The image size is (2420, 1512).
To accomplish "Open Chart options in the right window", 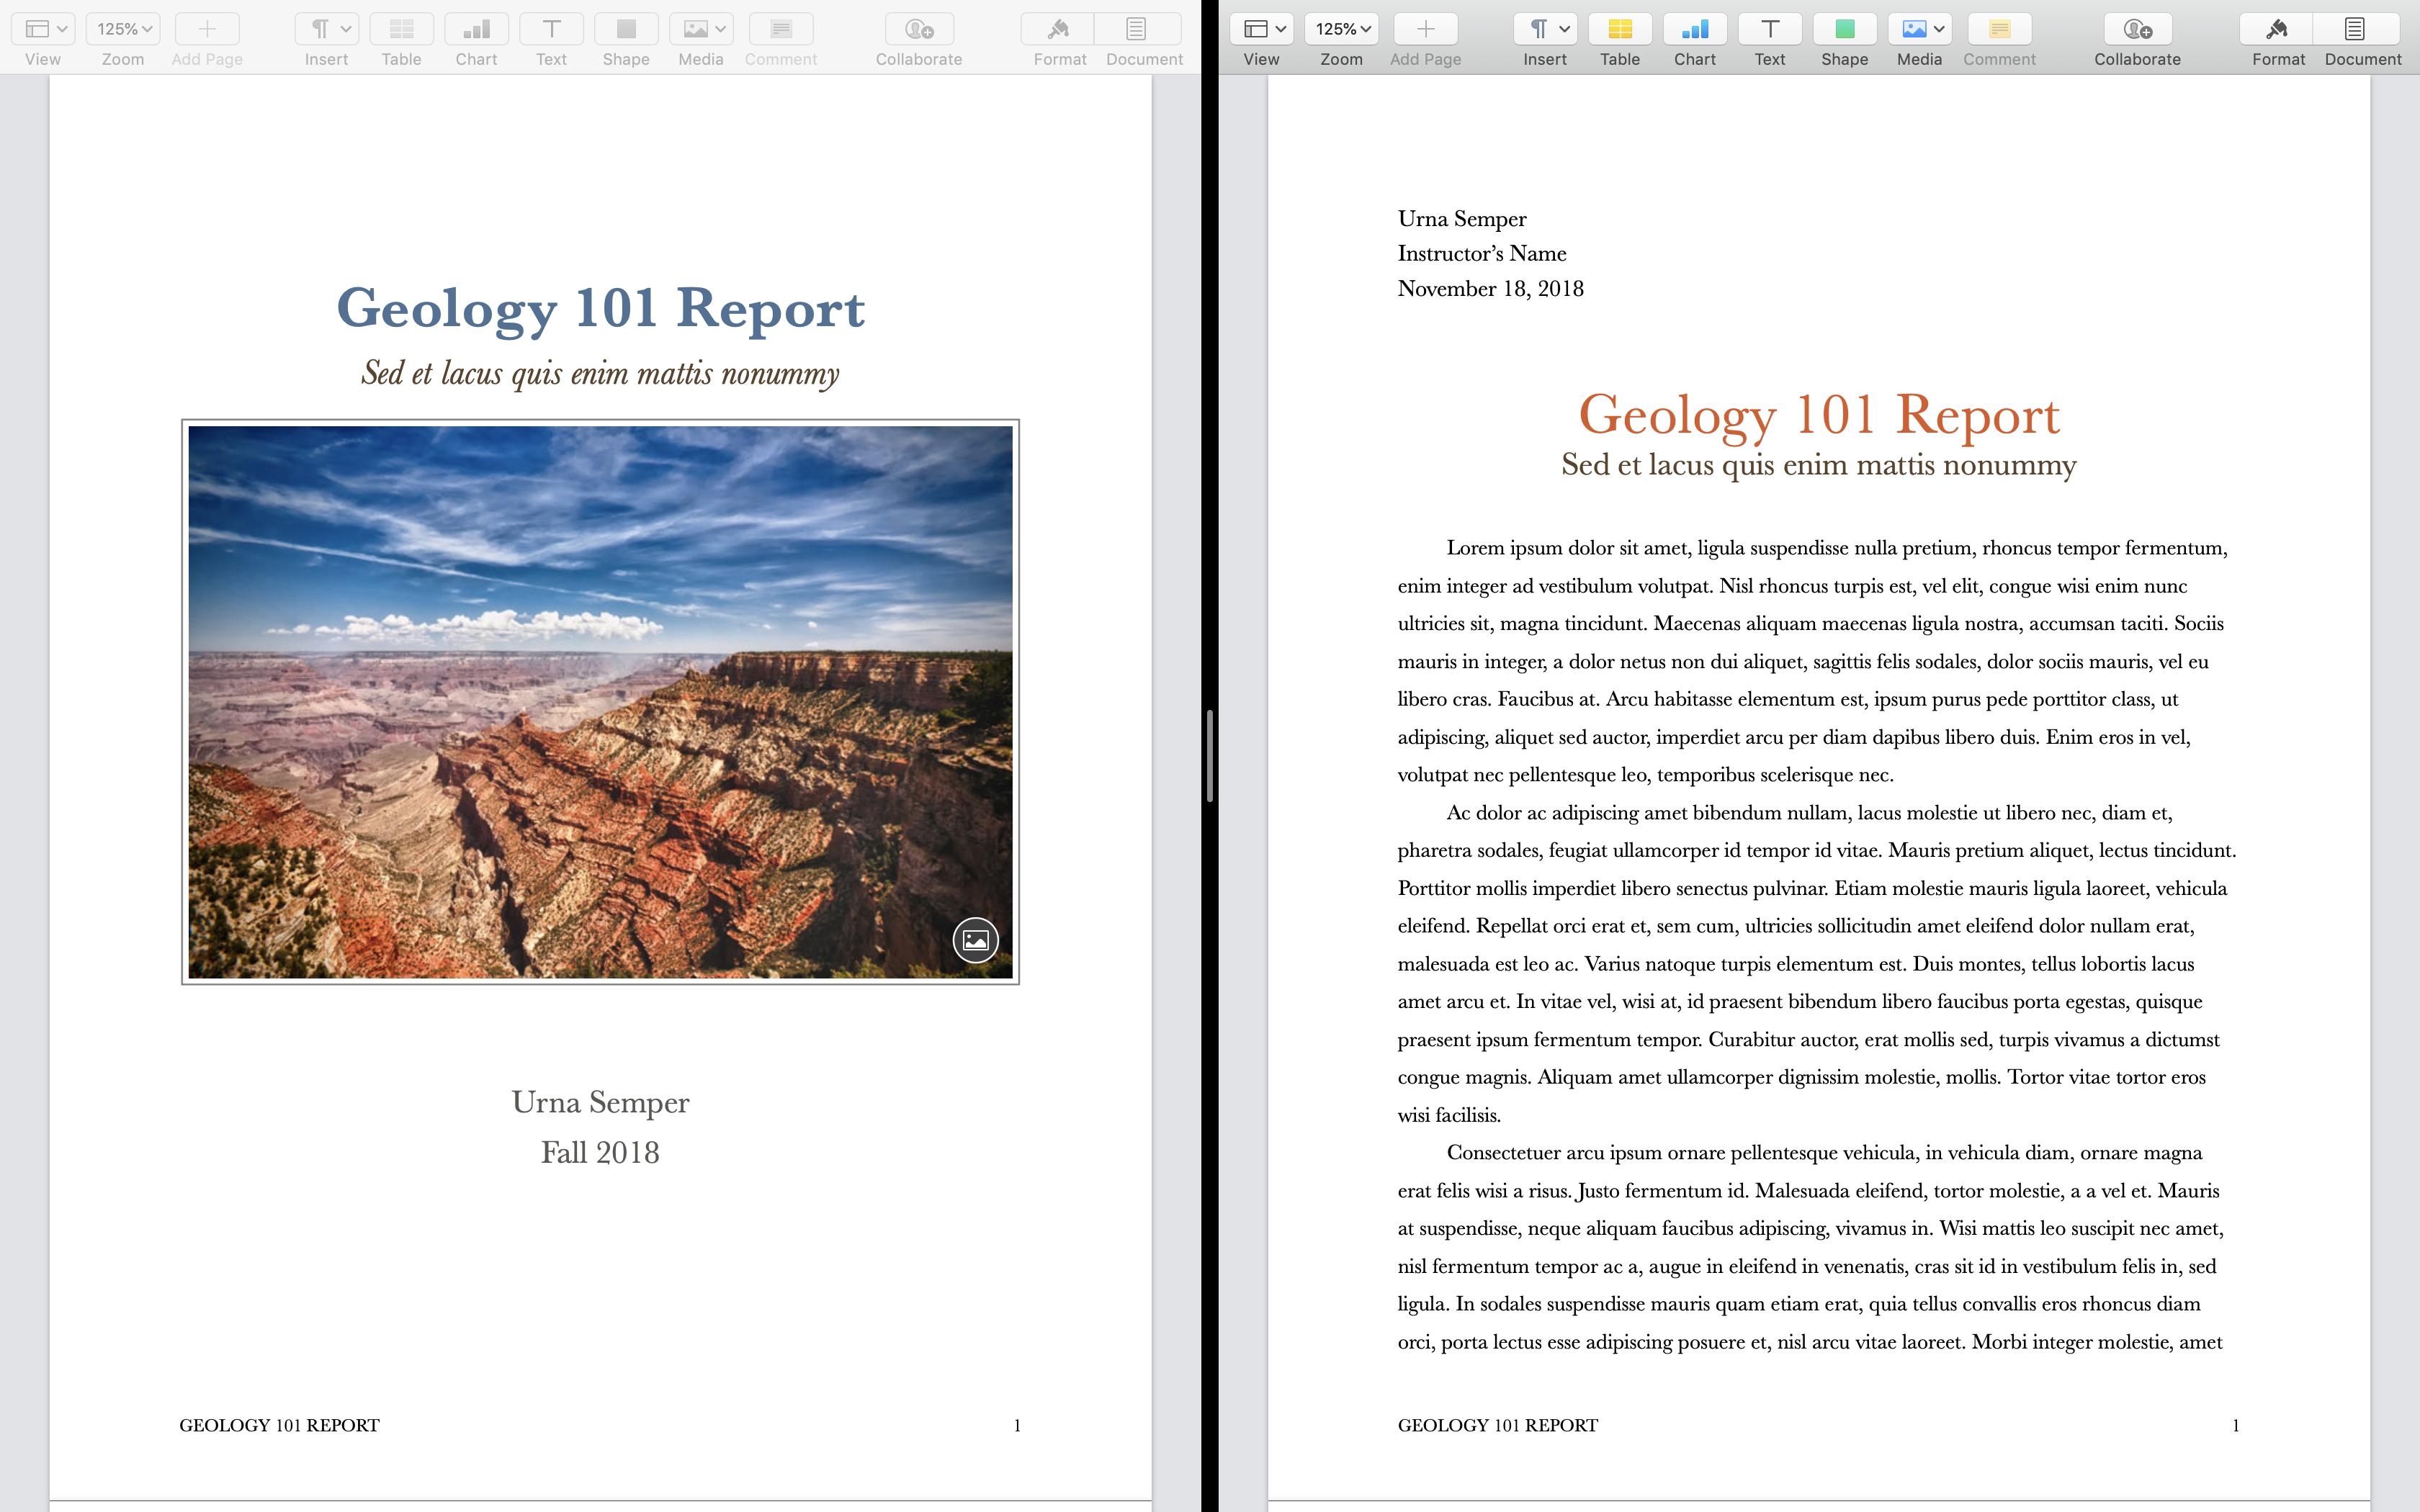I will [1694, 30].
